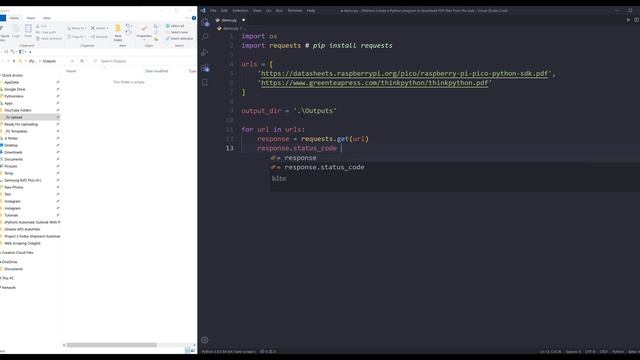Open Run and Debug view in VS Code
The width and height of the screenshot is (640, 360).
point(205,52)
